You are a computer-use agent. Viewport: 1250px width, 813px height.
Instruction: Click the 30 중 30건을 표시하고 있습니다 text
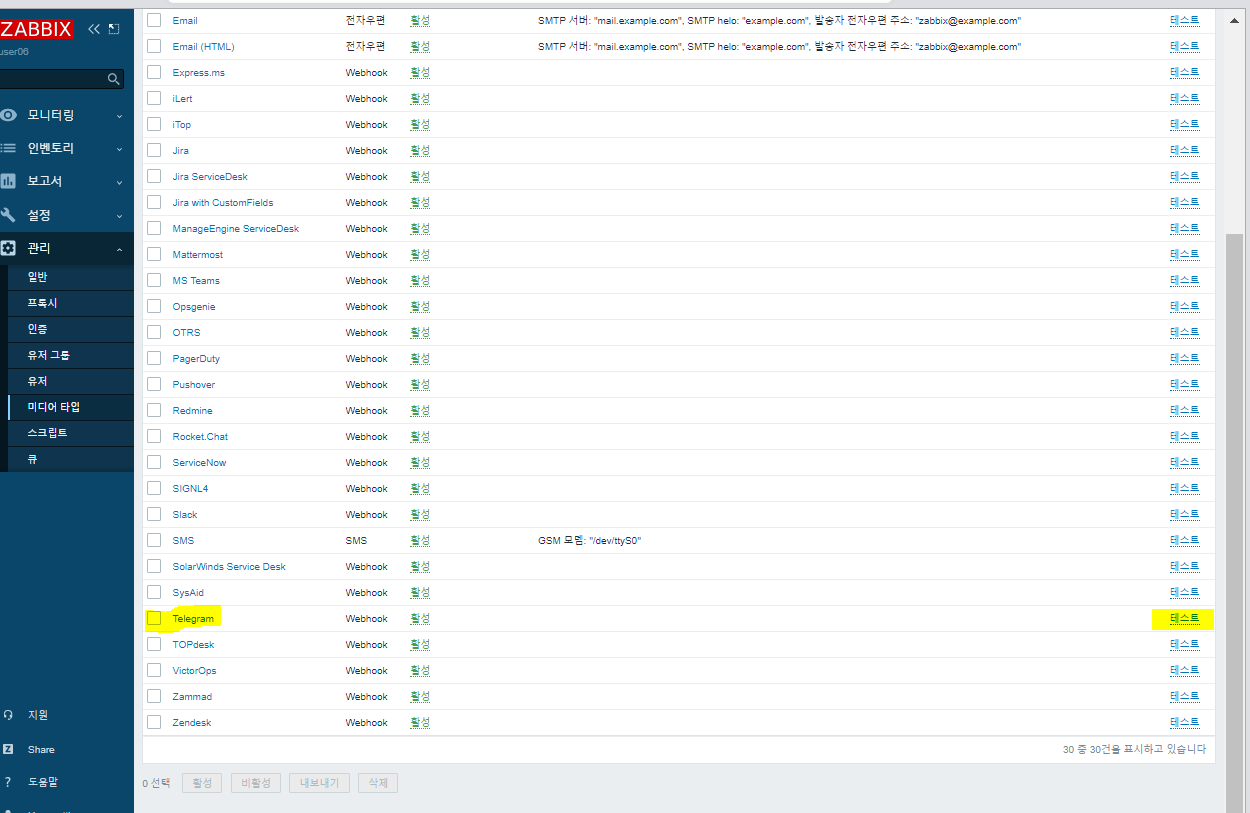[1134, 749]
